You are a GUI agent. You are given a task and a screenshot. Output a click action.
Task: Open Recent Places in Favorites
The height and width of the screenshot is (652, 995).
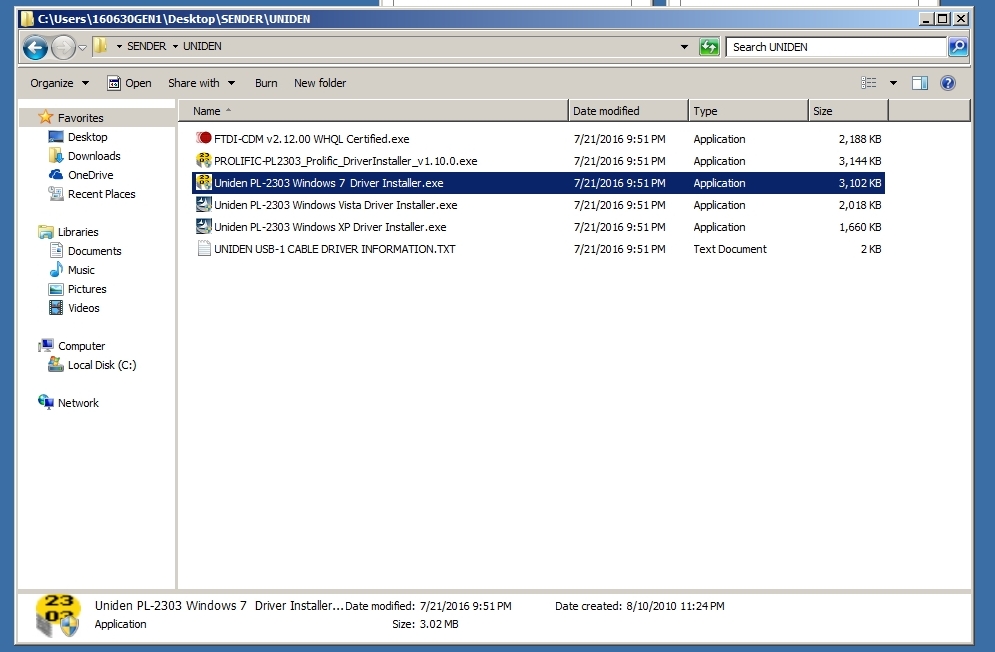click(x=102, y=194)
